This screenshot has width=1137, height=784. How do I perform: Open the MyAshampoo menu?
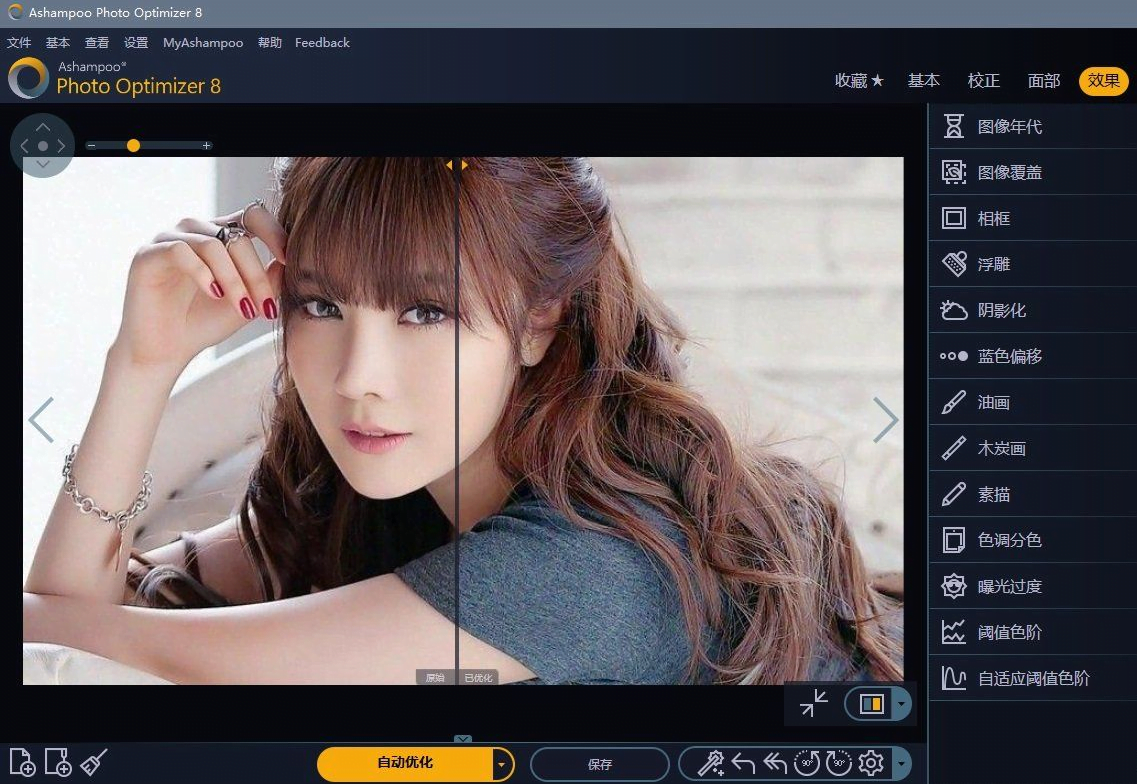click(x=203, y=43)
